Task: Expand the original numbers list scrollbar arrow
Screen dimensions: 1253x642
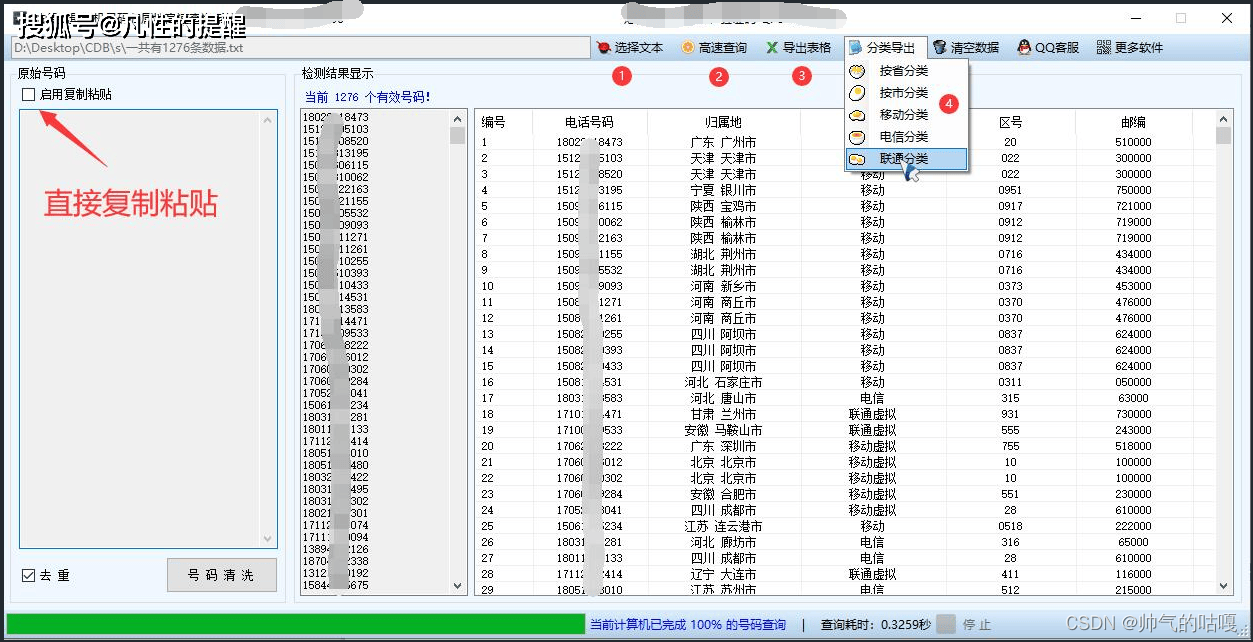Action: click(x=265, y=120)
